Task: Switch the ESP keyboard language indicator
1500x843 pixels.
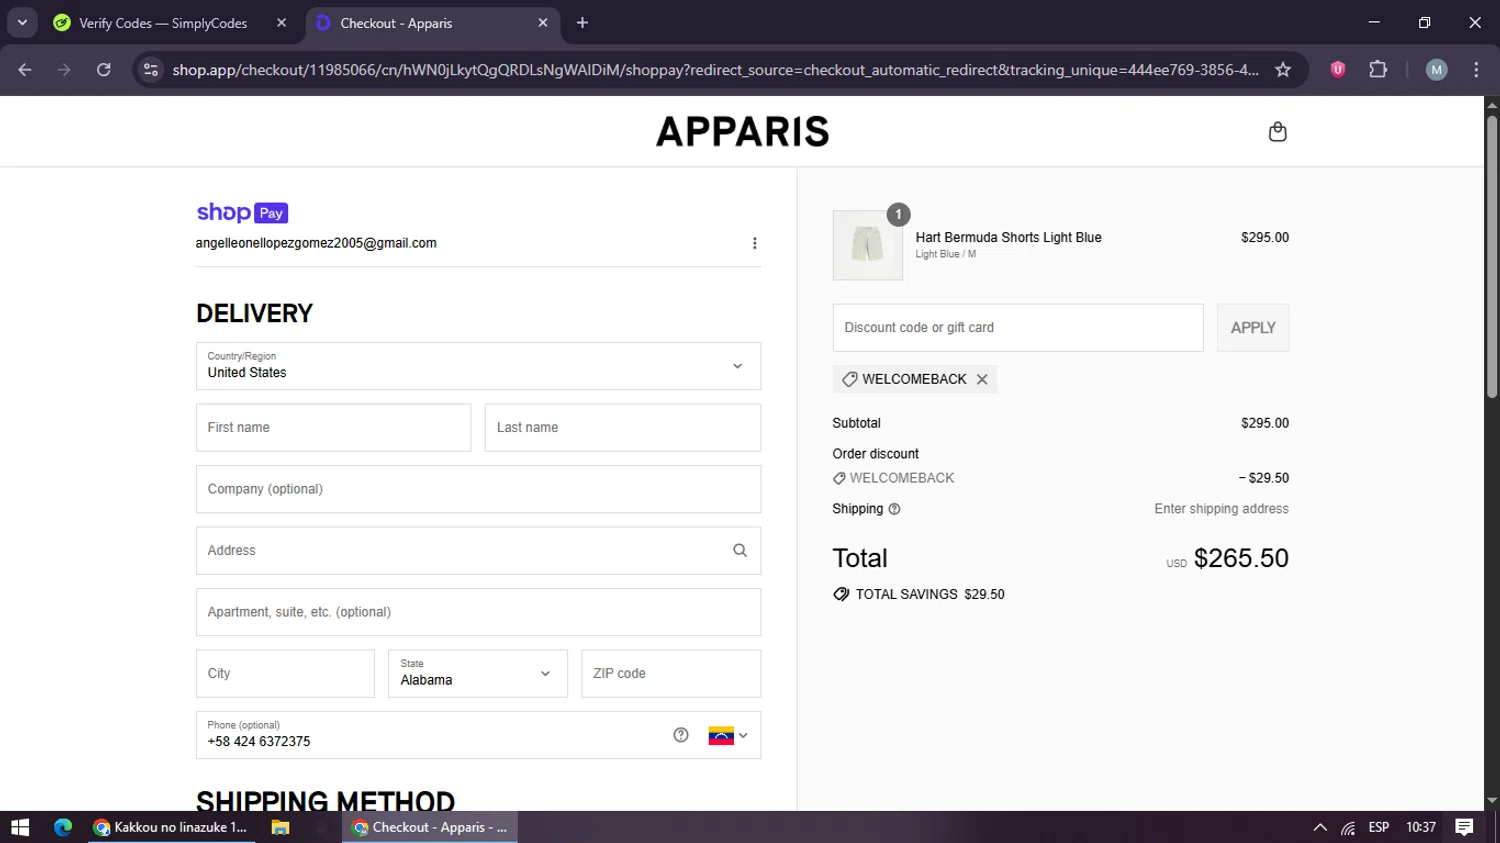Action: tap(1379, 827)
